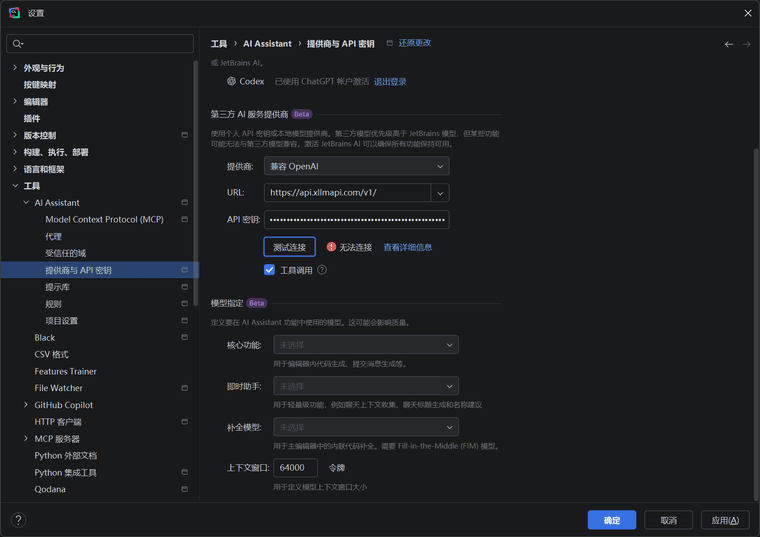Click project-level icon on Qodana row
The width and height of the screenshot is (760, 537).
coord(185,490)
